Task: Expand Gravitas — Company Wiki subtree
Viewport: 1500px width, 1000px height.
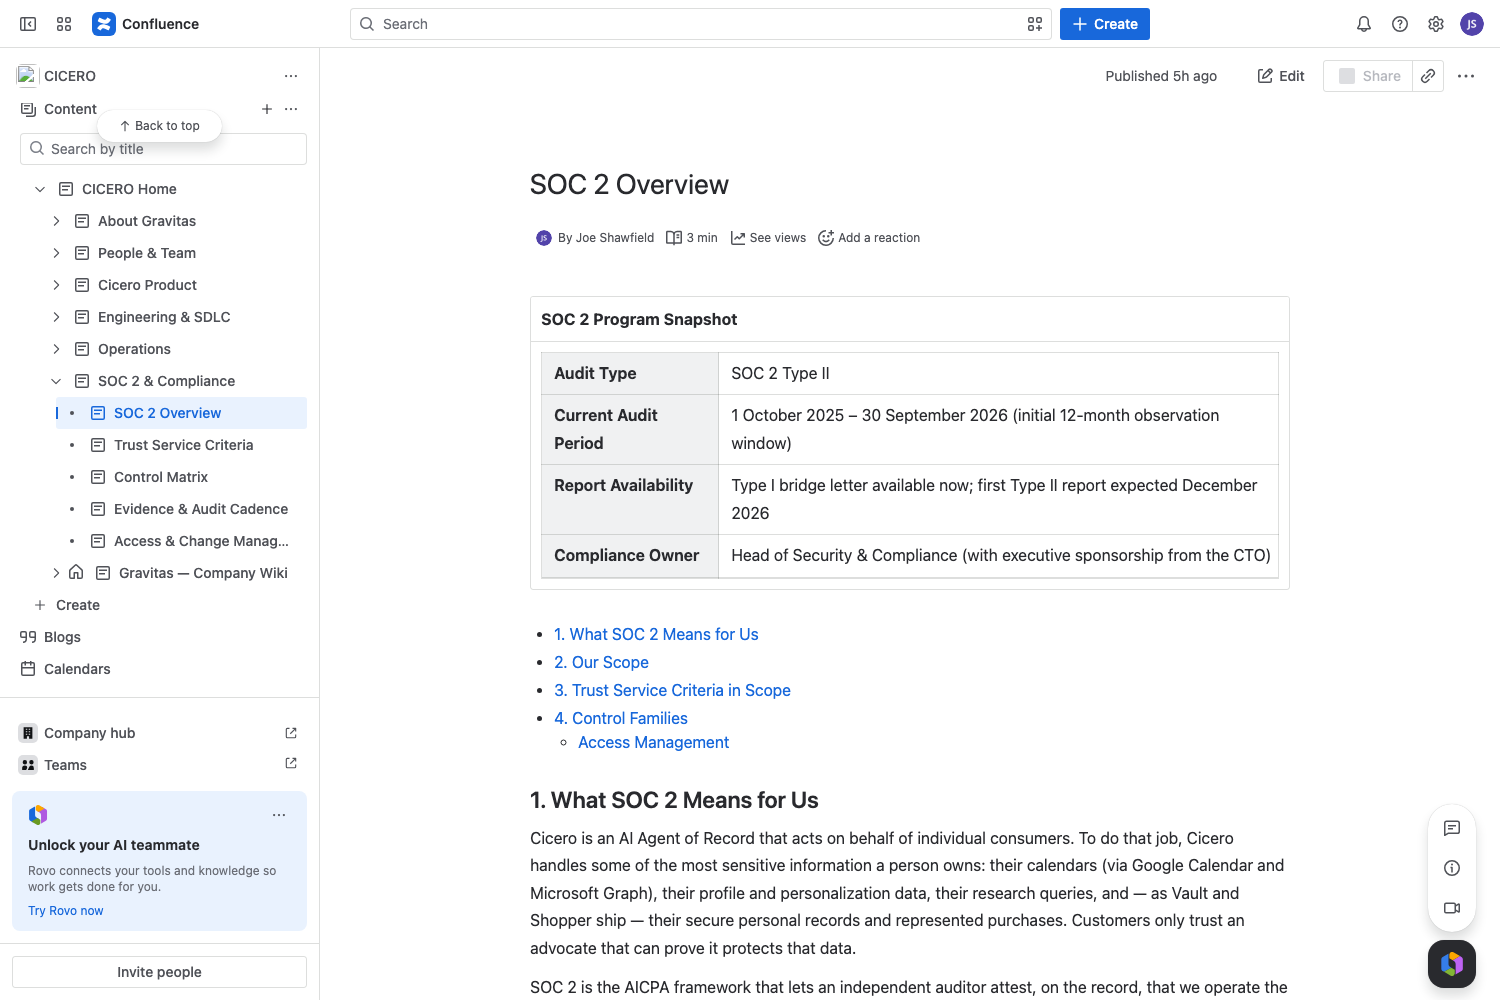Action: click(56, 573)
